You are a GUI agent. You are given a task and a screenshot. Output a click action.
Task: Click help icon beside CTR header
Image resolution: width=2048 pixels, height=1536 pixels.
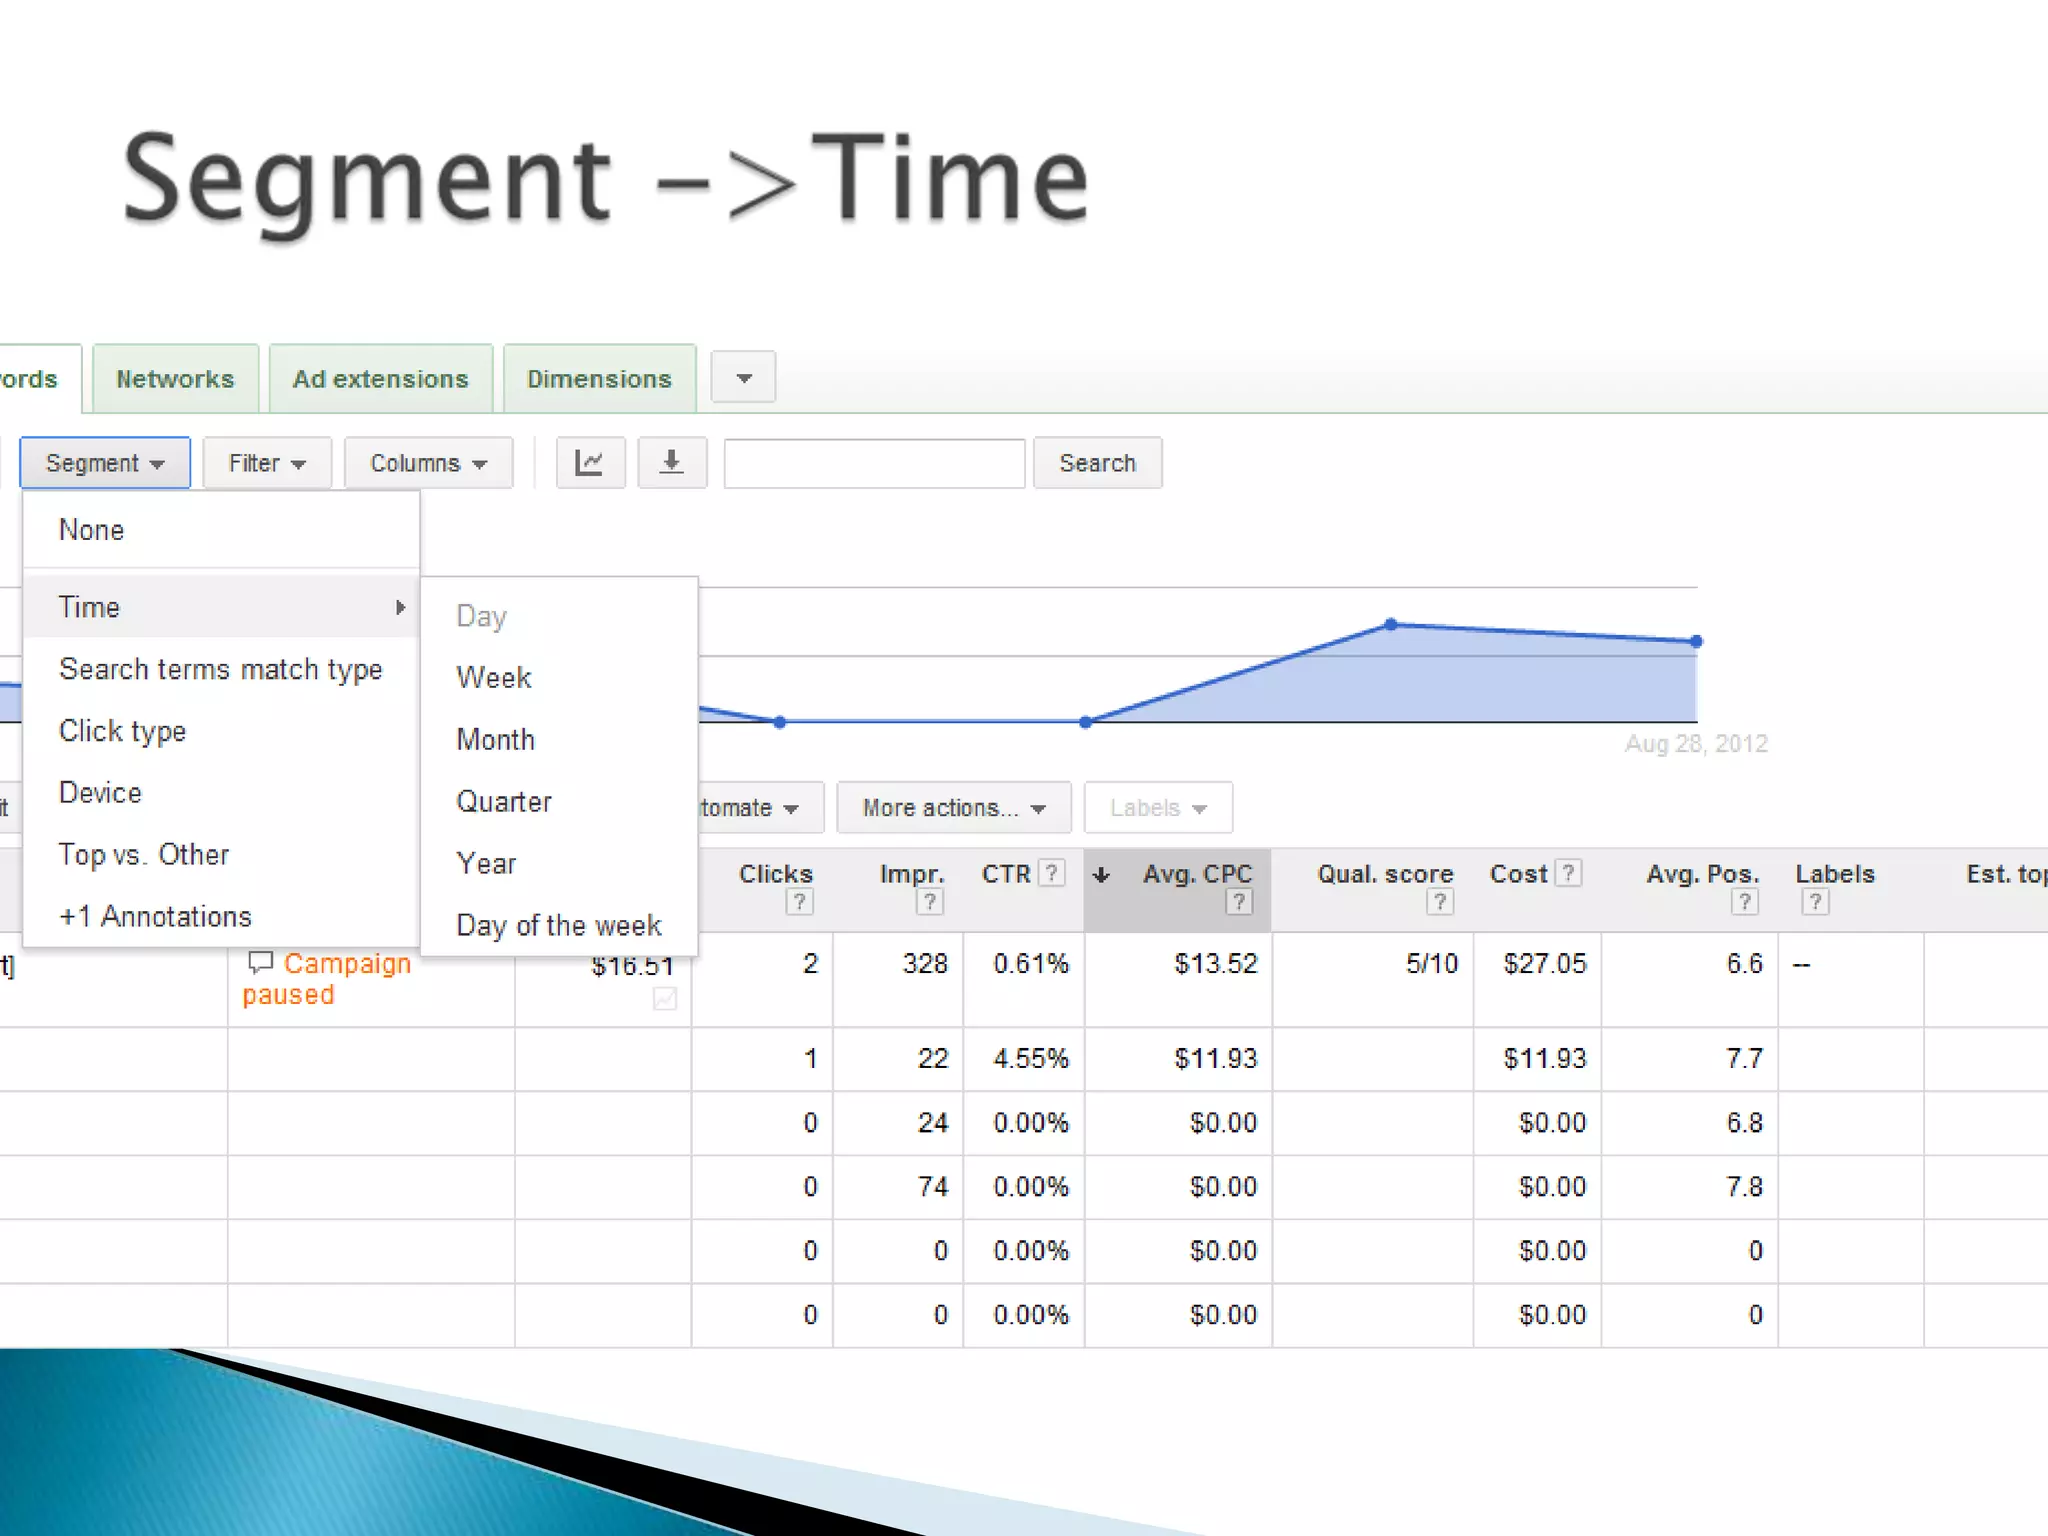1051,873
